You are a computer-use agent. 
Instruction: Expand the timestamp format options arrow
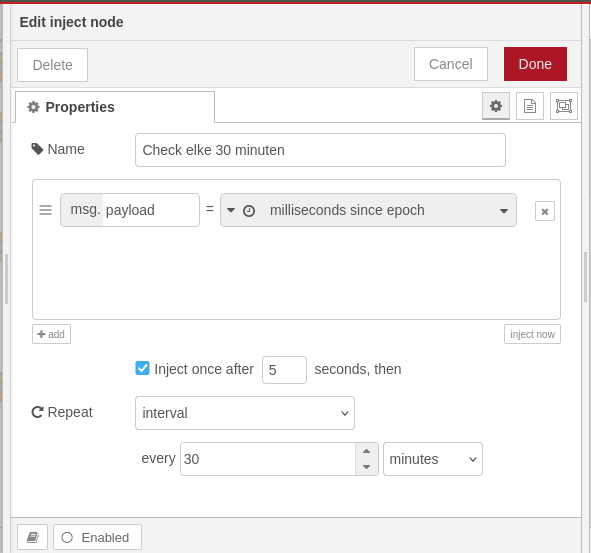504,211
